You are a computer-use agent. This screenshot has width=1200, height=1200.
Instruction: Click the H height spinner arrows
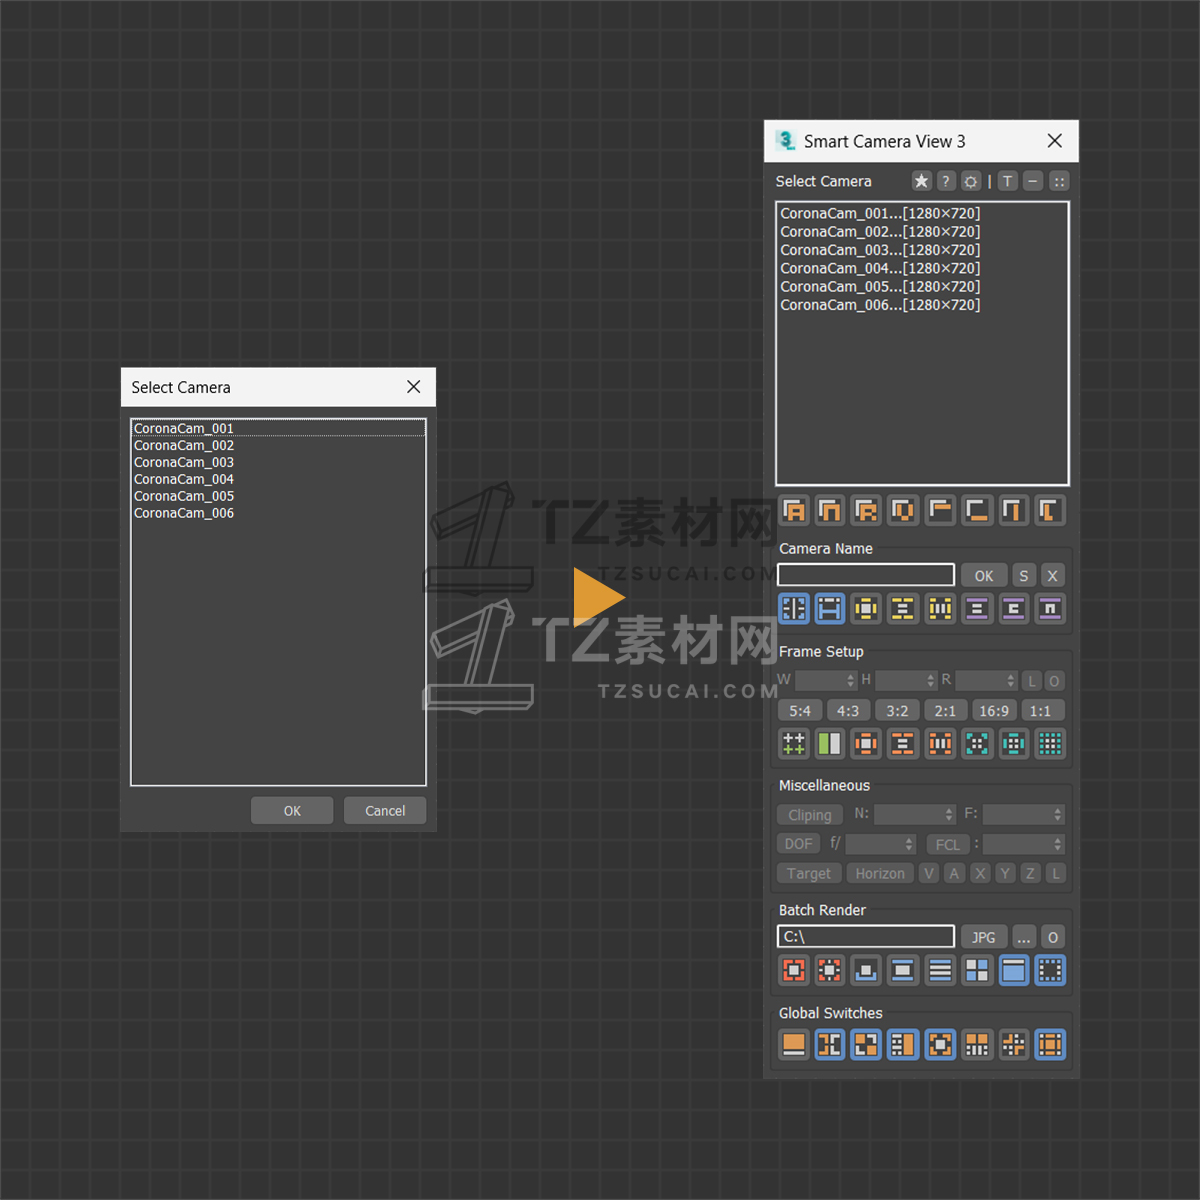(x=931, y=681)
